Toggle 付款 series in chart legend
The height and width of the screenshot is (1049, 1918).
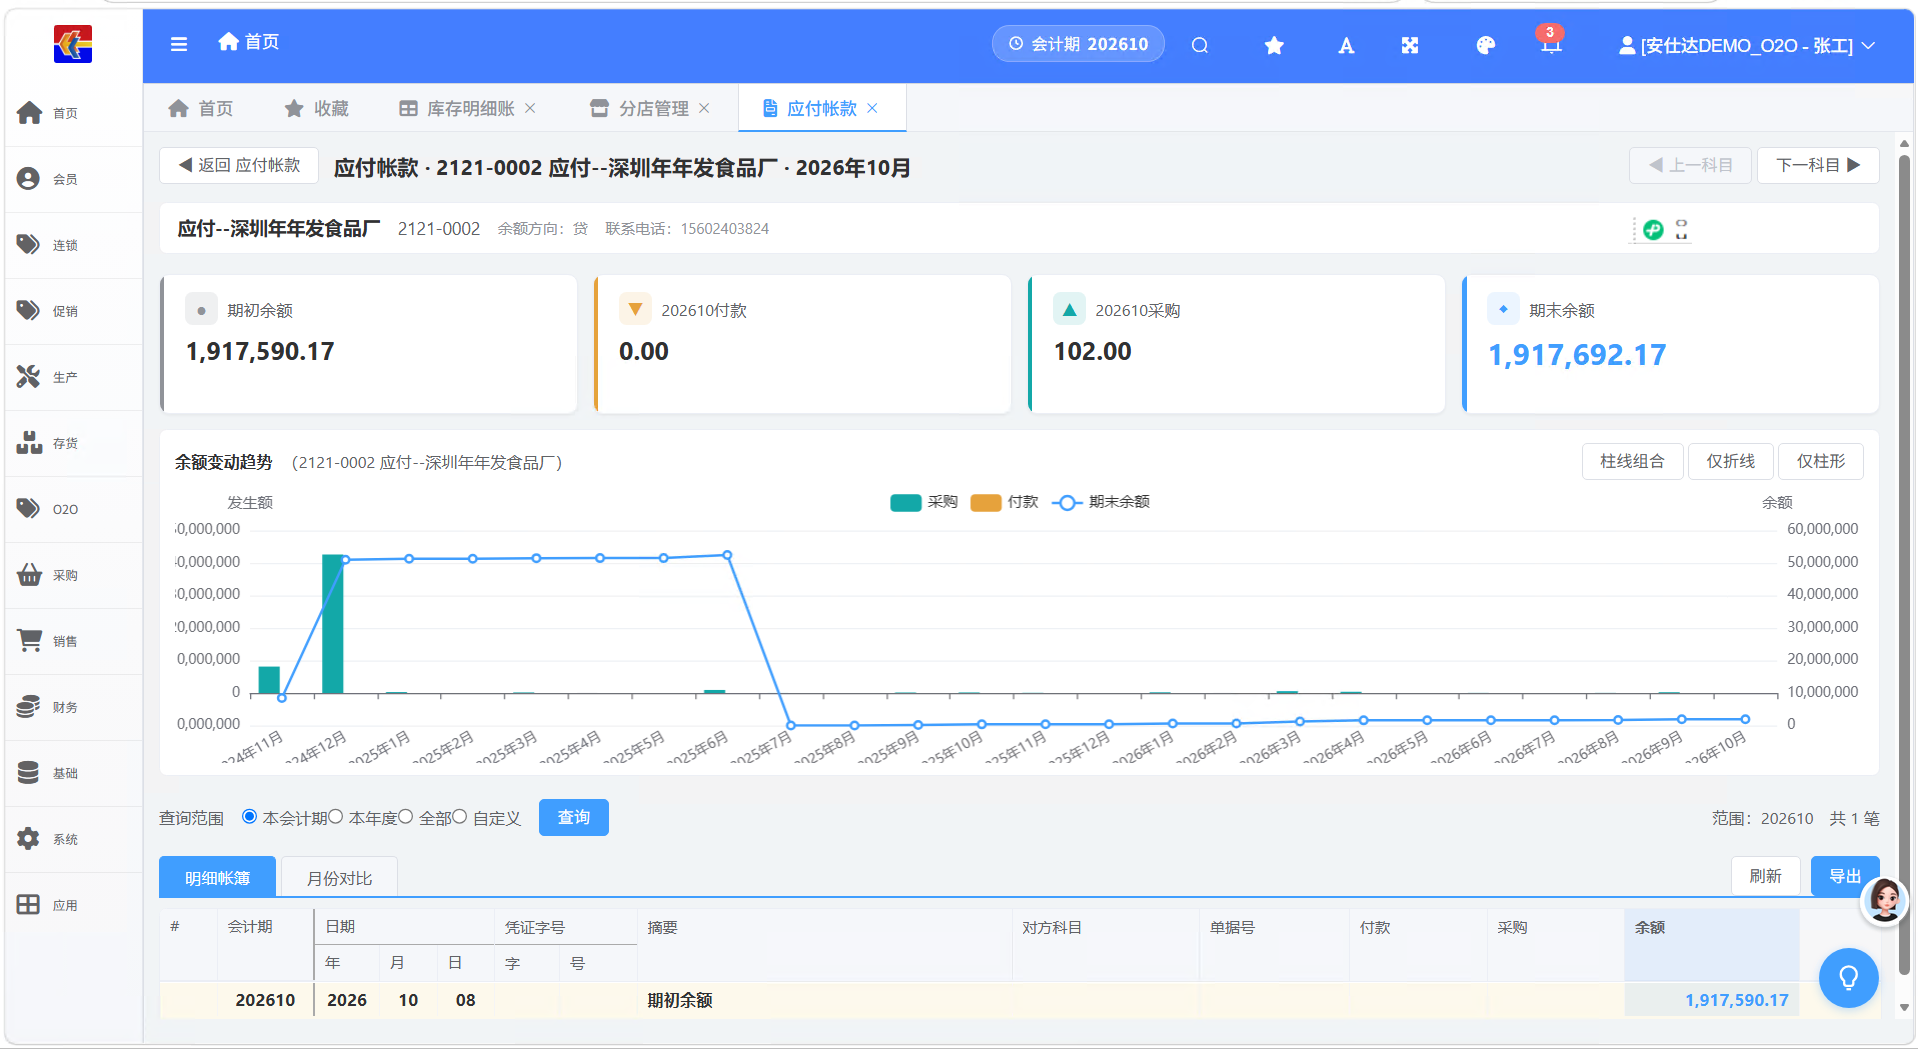[1004, 502]
